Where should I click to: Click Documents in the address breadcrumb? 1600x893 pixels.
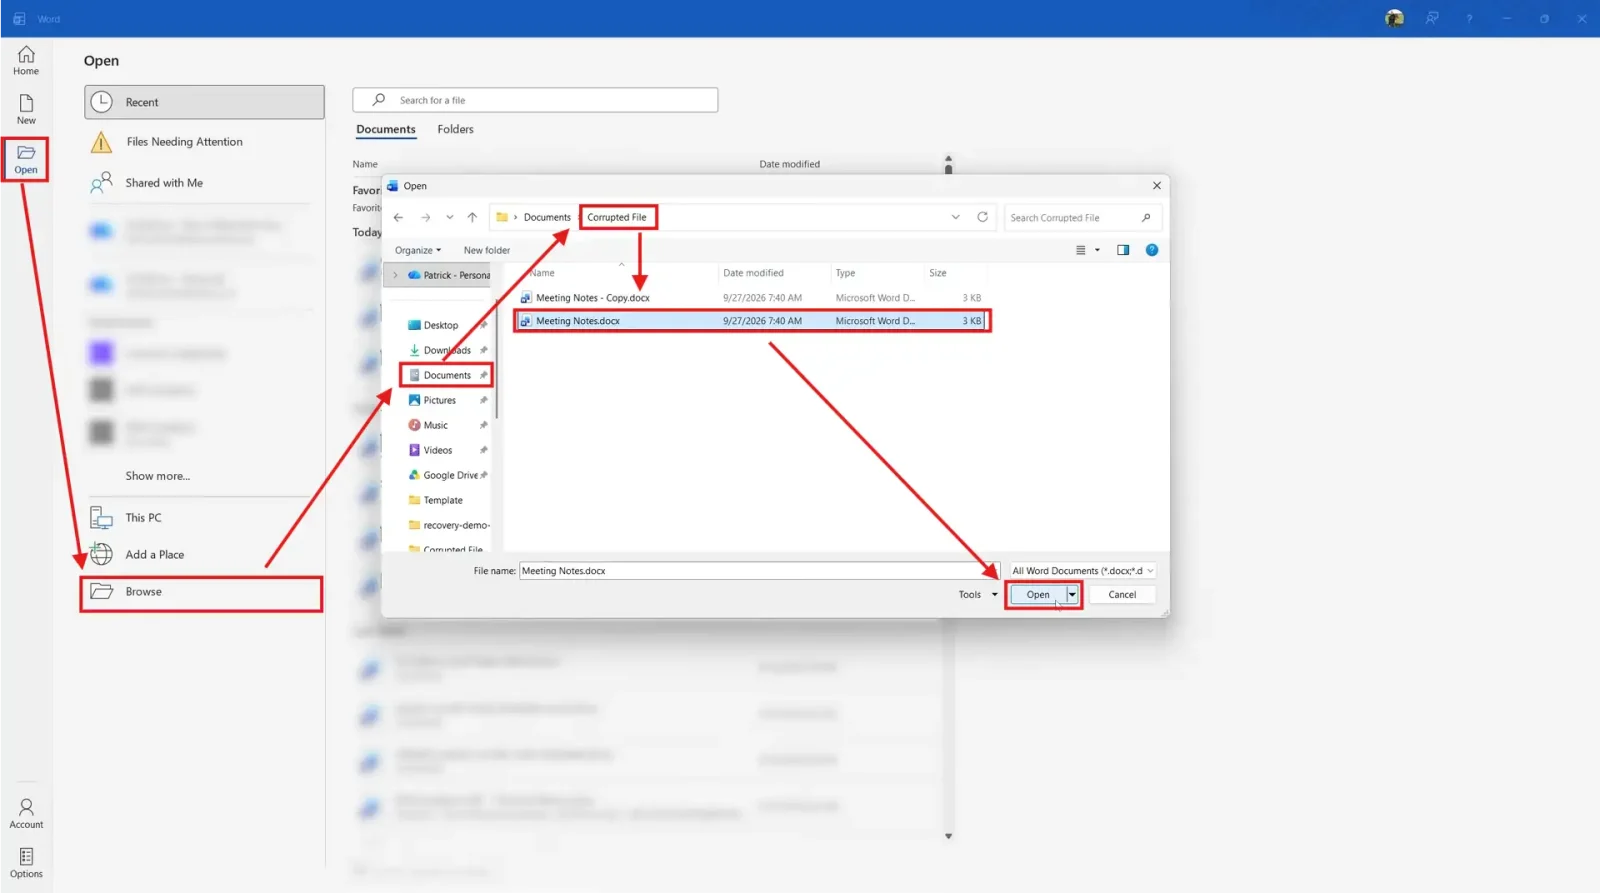click(x=547, y=217)
